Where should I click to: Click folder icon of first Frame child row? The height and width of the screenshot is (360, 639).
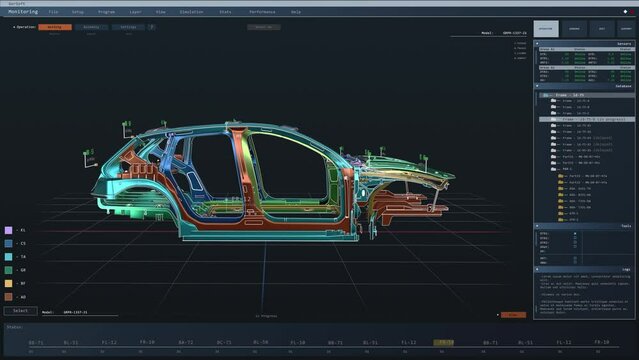(x=553, y=101)
